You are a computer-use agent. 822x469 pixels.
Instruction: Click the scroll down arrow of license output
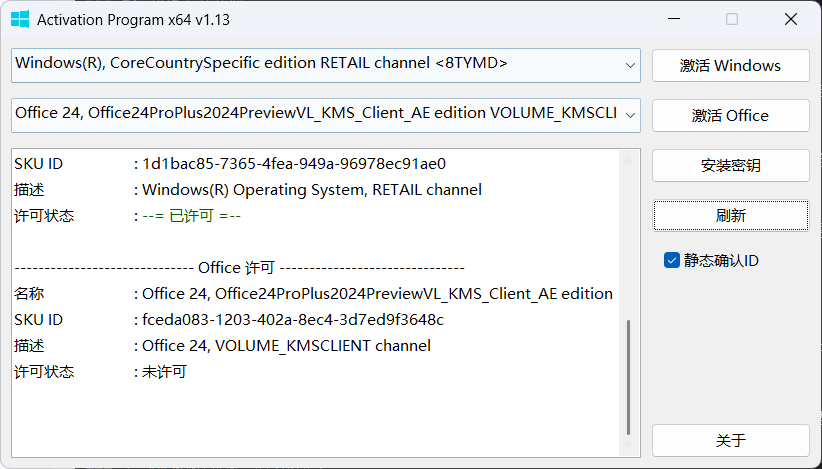pyautogui.click(x=629, y=446)
